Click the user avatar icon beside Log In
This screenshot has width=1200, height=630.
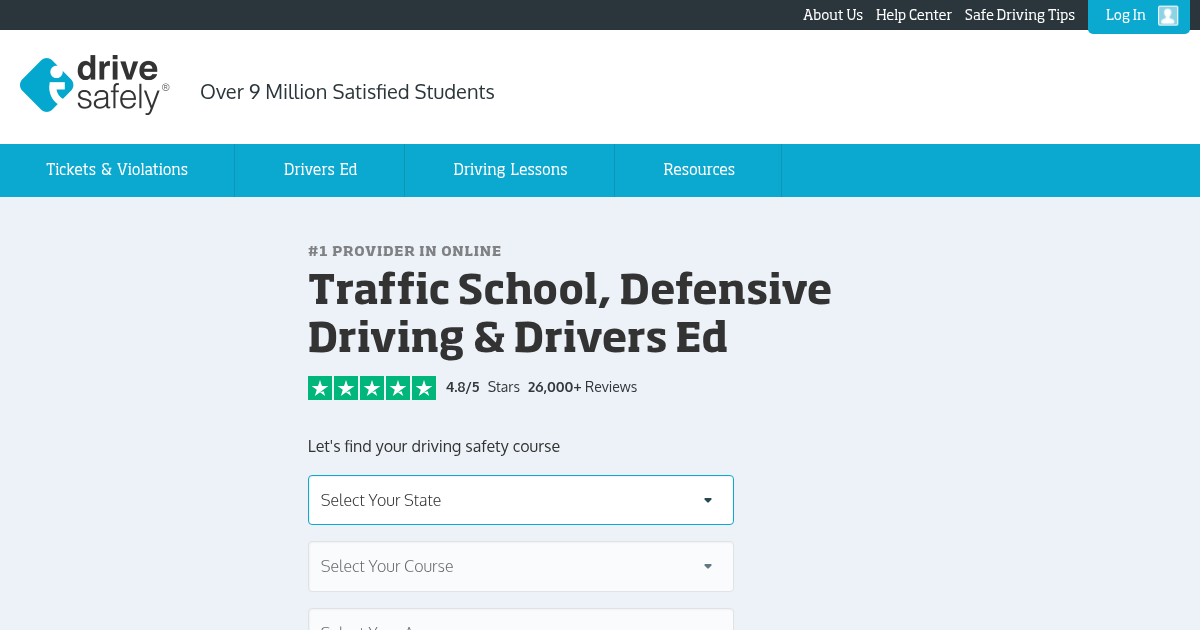pyautogui.click(x=1168, y=15)
